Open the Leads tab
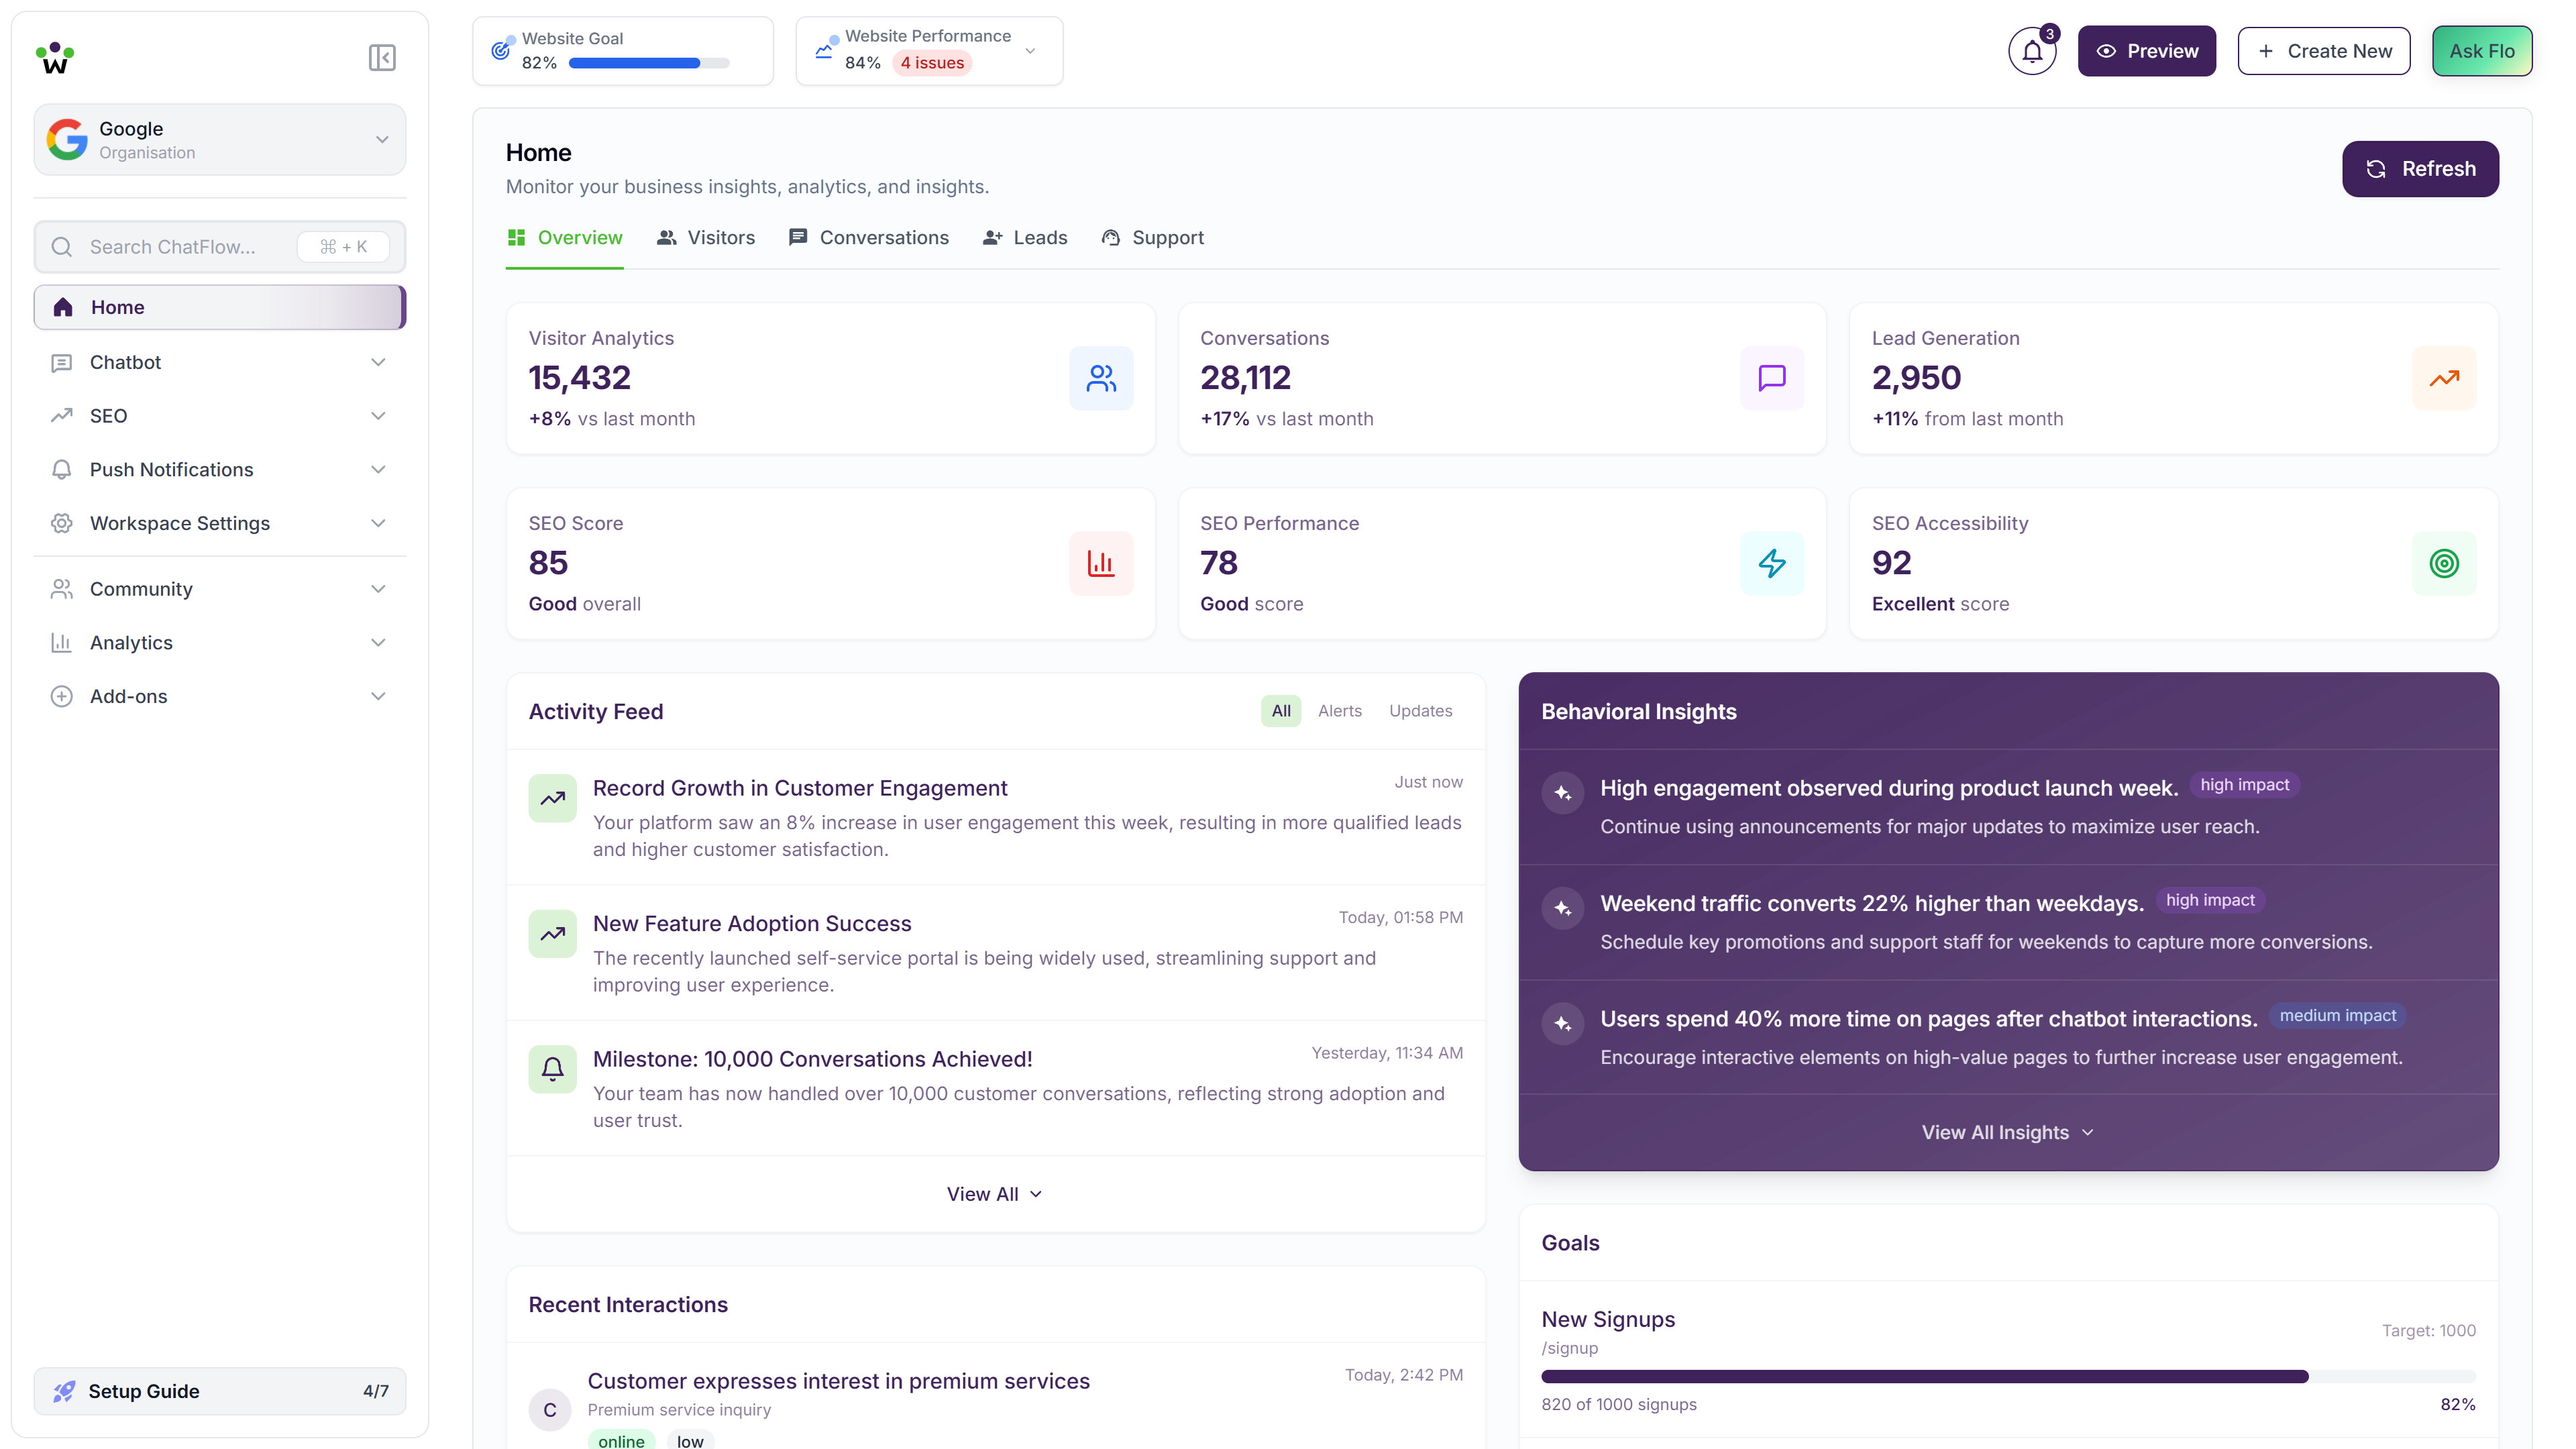This screenshot has width=2576, height=1449. click(1025, 238)
